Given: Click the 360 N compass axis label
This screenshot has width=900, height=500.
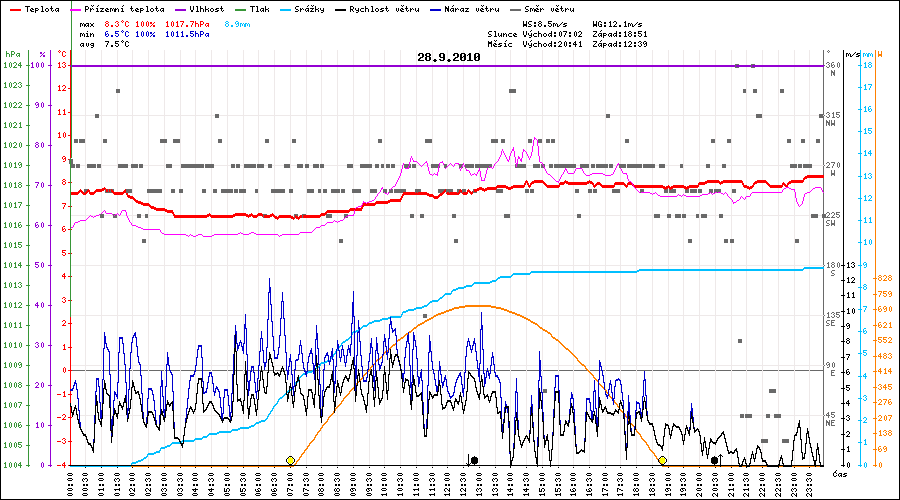Looking at the screenshot, I should (x=833, y=69).
